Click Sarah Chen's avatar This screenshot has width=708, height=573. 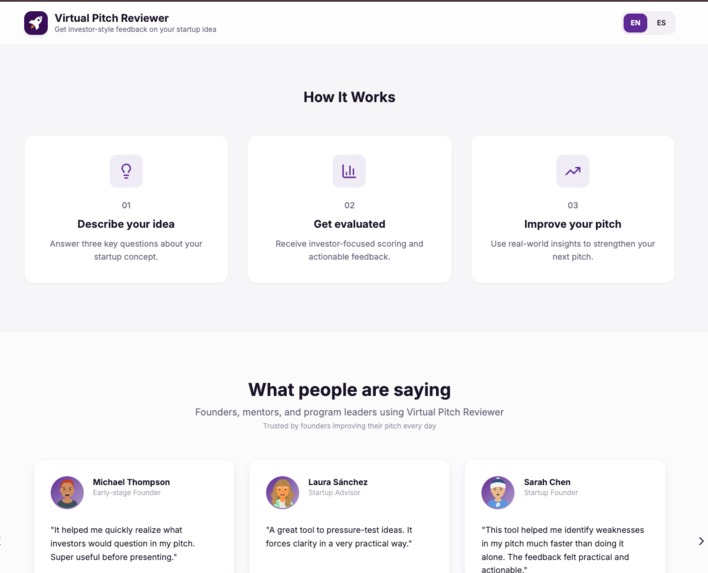pyautogui.click(x=498, y=493)
